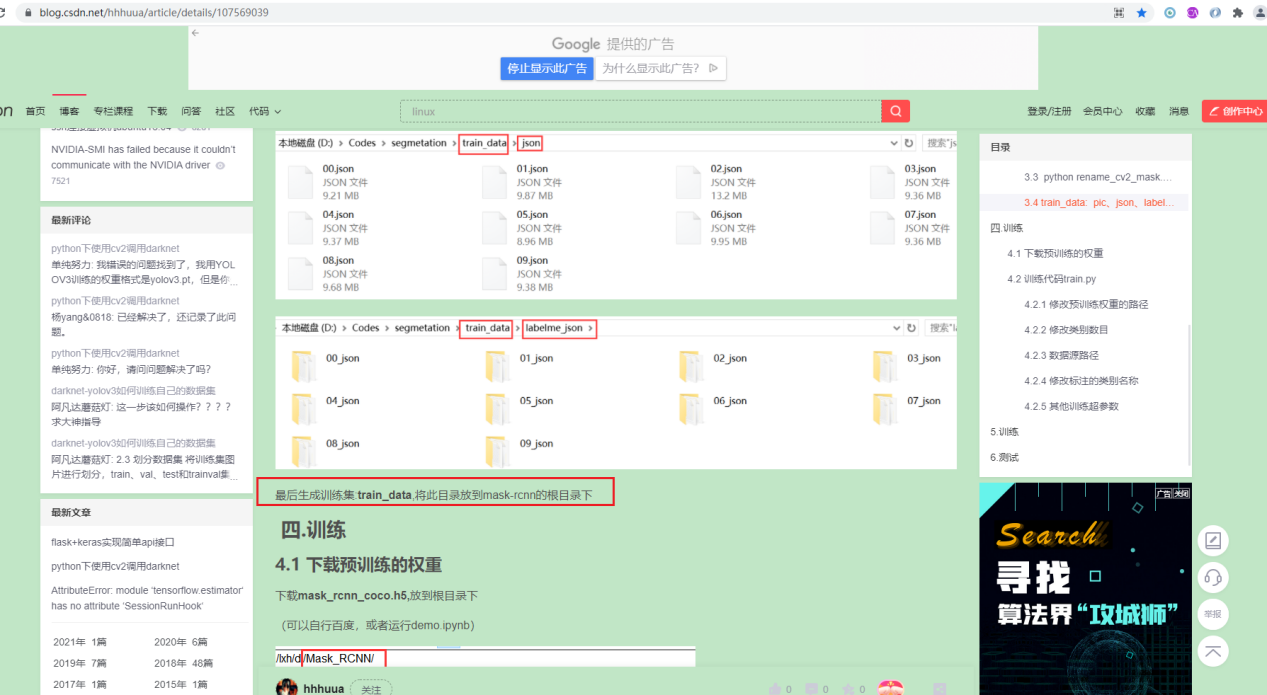This screenshot has width=1267, height=695.
Task: Click the ad back arrow in the top banner
Action: pos(195,33)
